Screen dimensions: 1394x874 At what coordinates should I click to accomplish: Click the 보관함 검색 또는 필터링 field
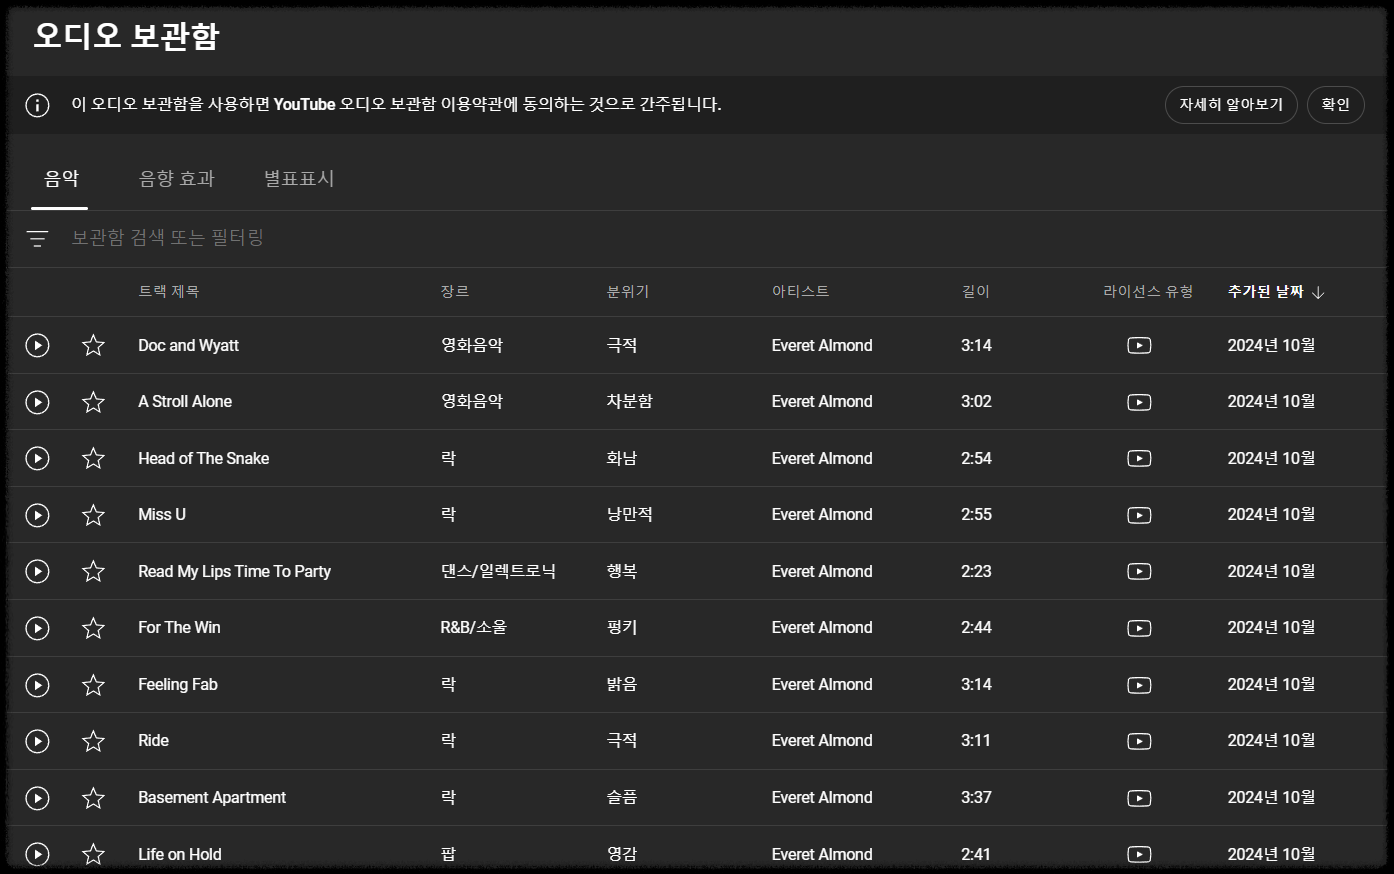(x=168, y=238)
